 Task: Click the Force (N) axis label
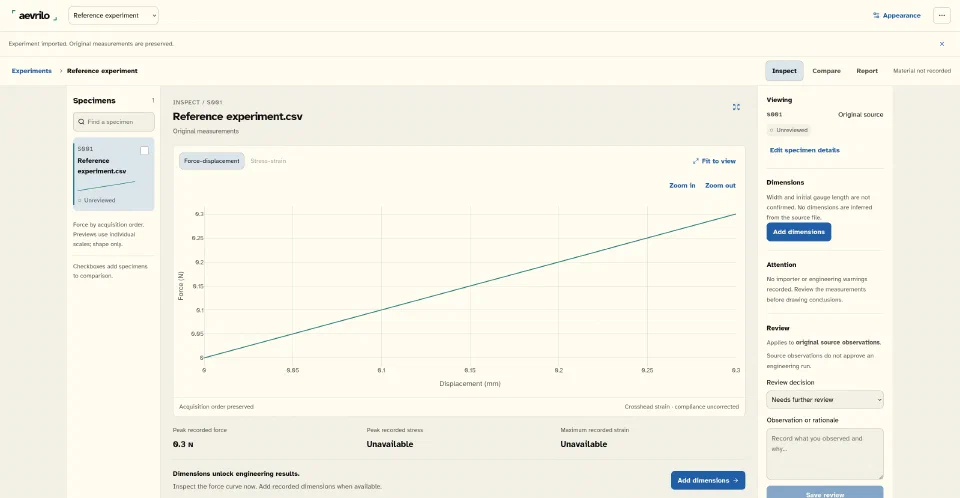coord(181,285)
